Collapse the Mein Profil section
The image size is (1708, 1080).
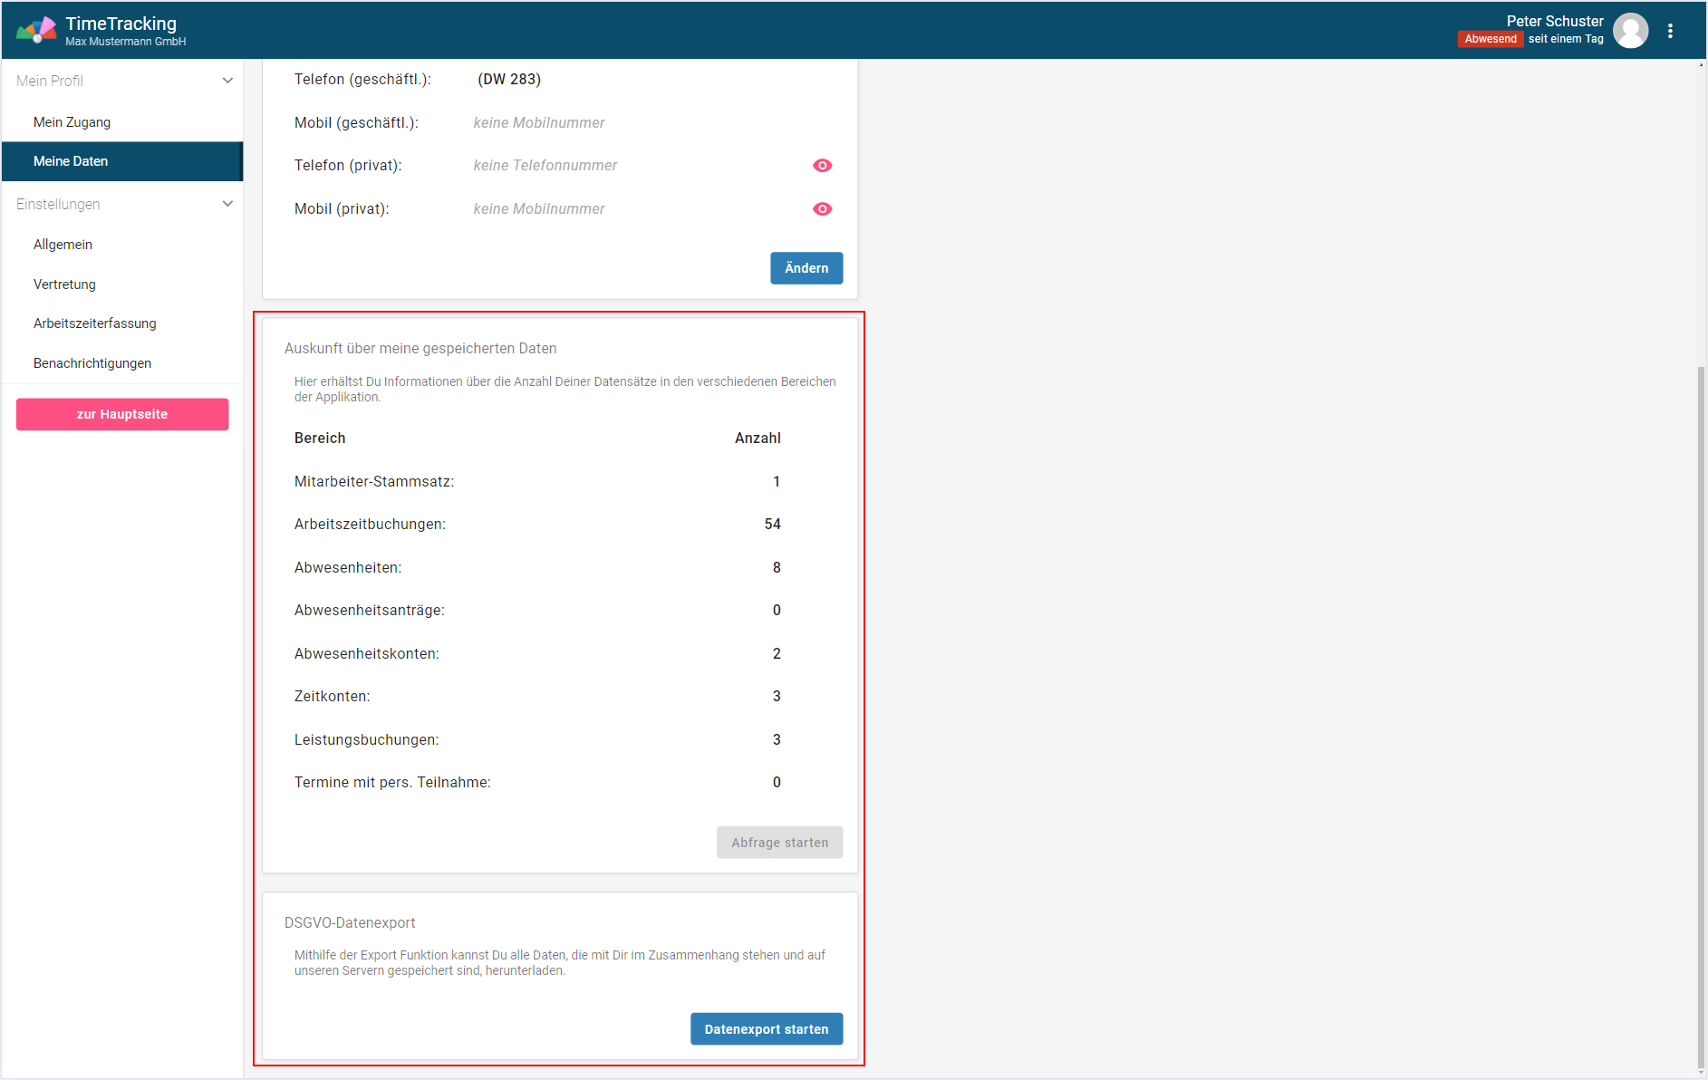[x=227, y=81]
